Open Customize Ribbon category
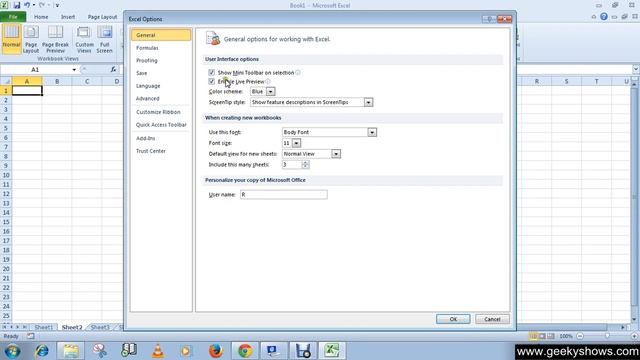This screenshot has height=360, width=640. click(158, 112)
